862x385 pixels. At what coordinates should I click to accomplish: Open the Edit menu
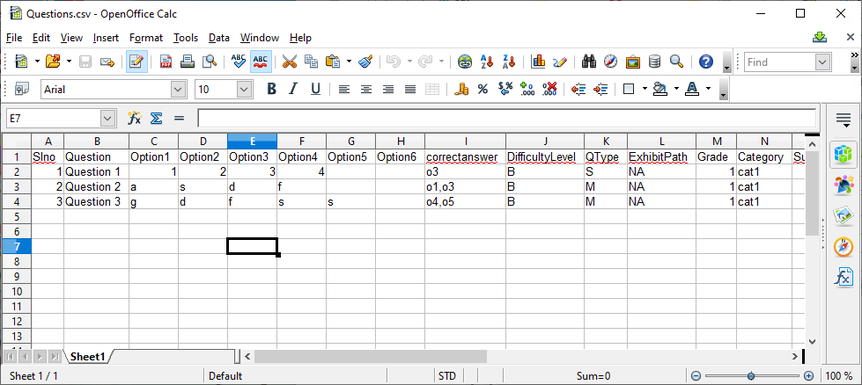click(41, 38)
